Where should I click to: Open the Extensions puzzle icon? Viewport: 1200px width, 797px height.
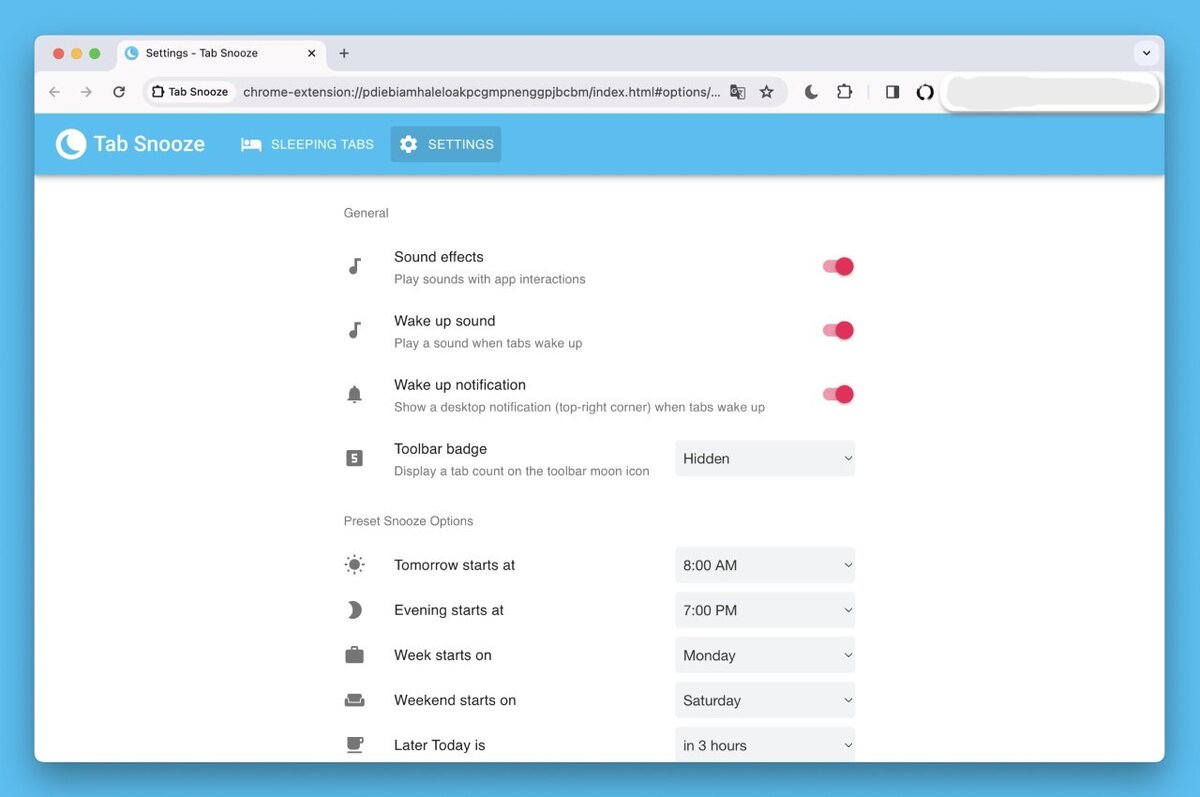[x=844, y=92]
